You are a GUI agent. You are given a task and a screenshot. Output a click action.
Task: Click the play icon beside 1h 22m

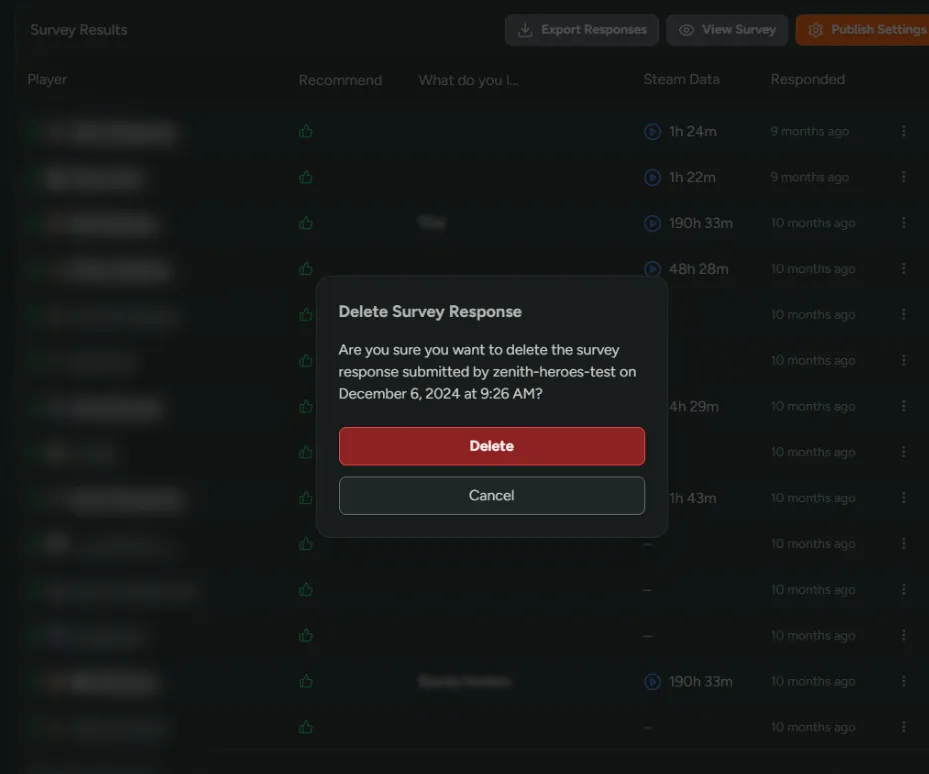(x=653, y=177)
